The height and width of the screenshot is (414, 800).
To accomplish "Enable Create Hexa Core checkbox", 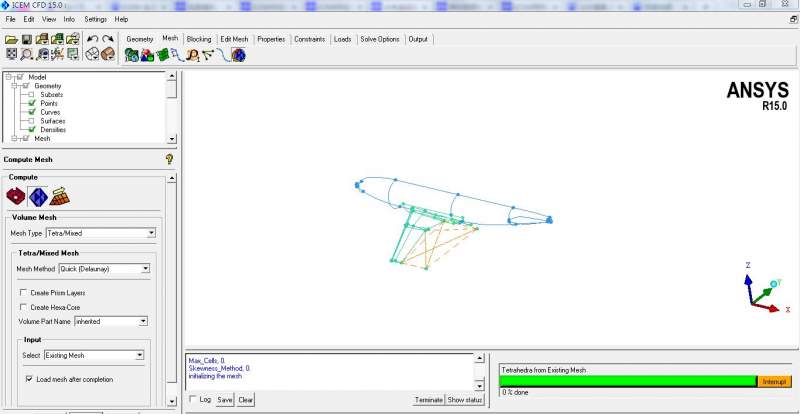I will 23,307.
